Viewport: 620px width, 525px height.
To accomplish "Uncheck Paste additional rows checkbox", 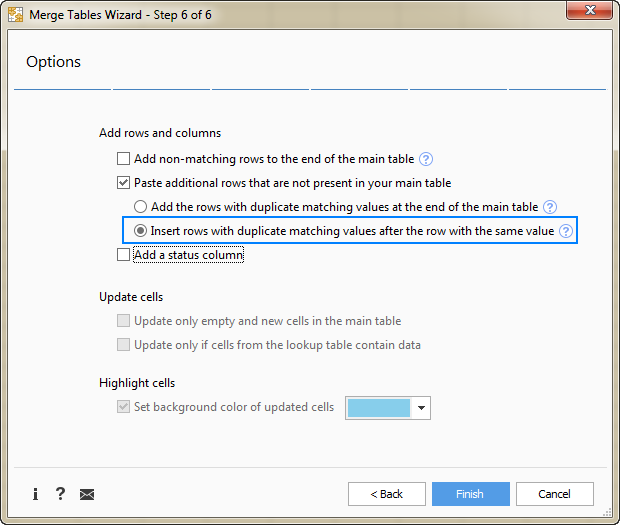I will point(124,183).
